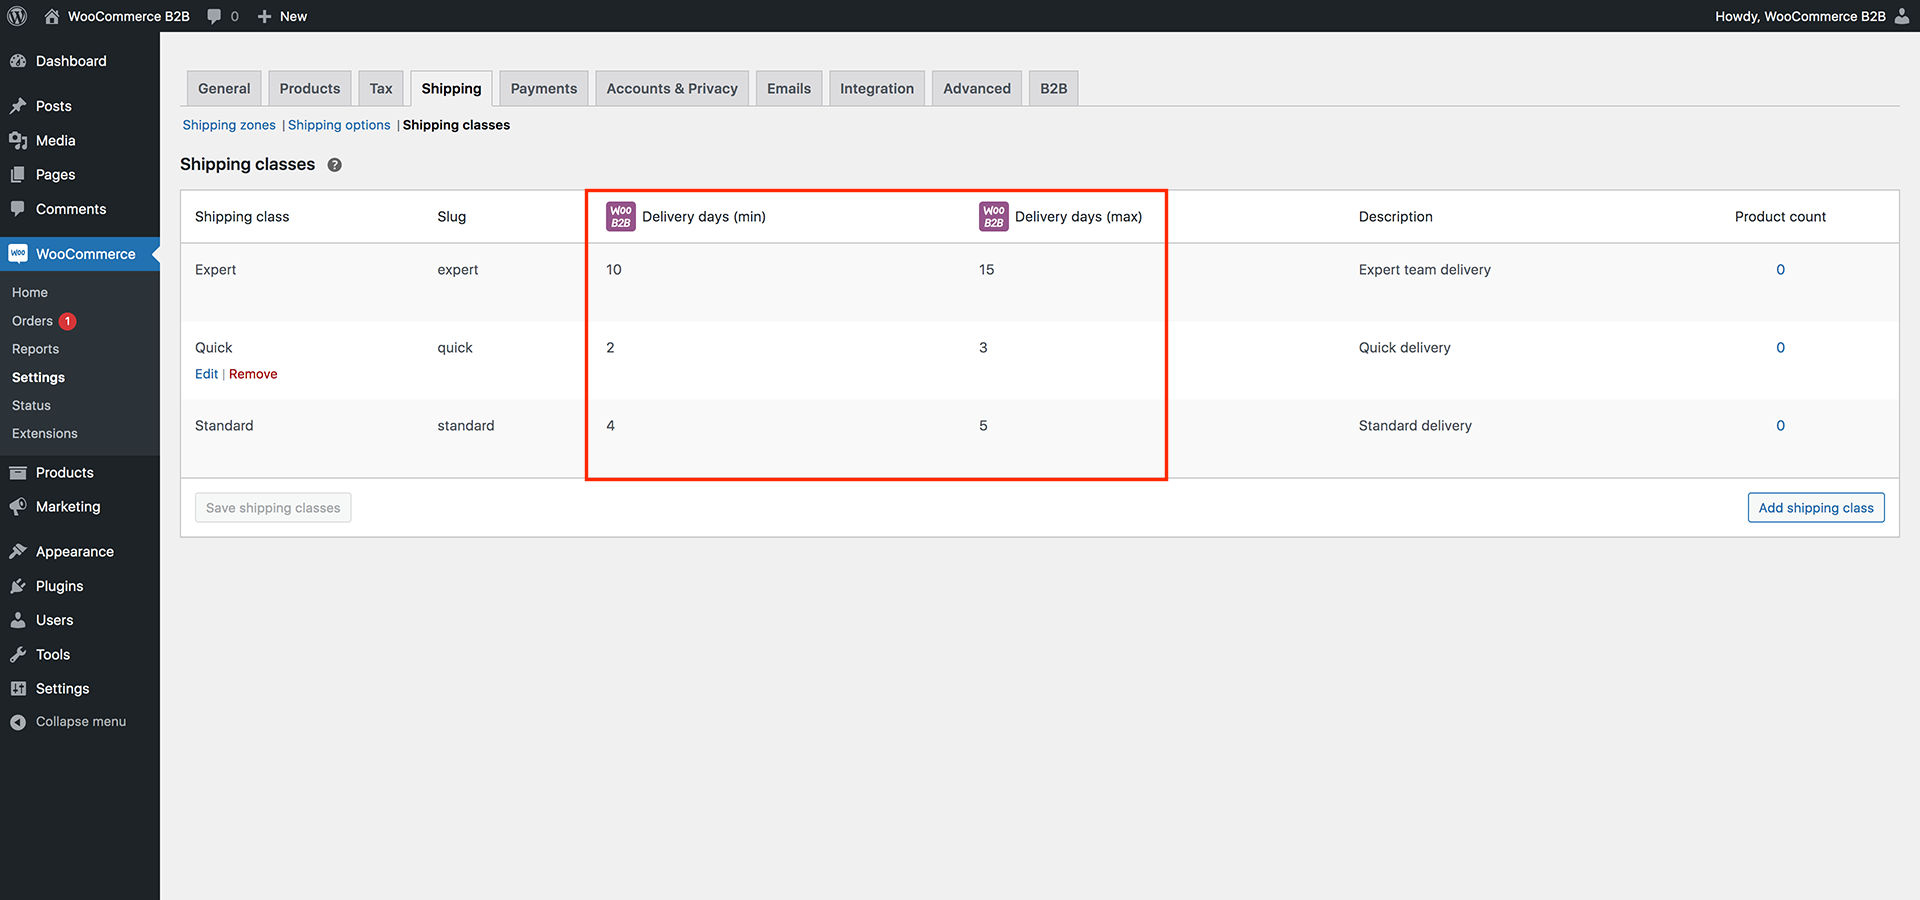This screenshot has height=900, width=1920.
Task: Open product count link for Expert class
Action: click(x=1780, y=270)
